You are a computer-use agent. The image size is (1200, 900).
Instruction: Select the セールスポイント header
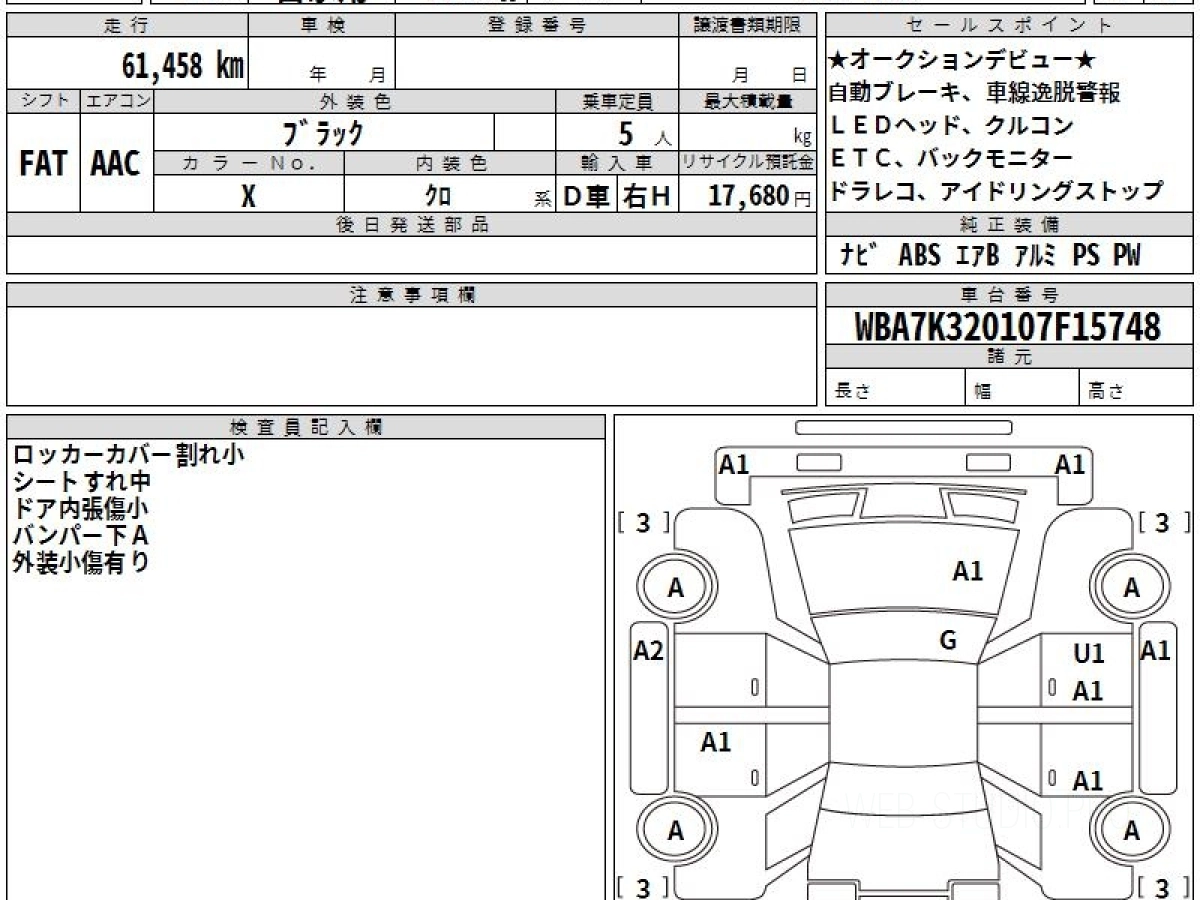1009,26
